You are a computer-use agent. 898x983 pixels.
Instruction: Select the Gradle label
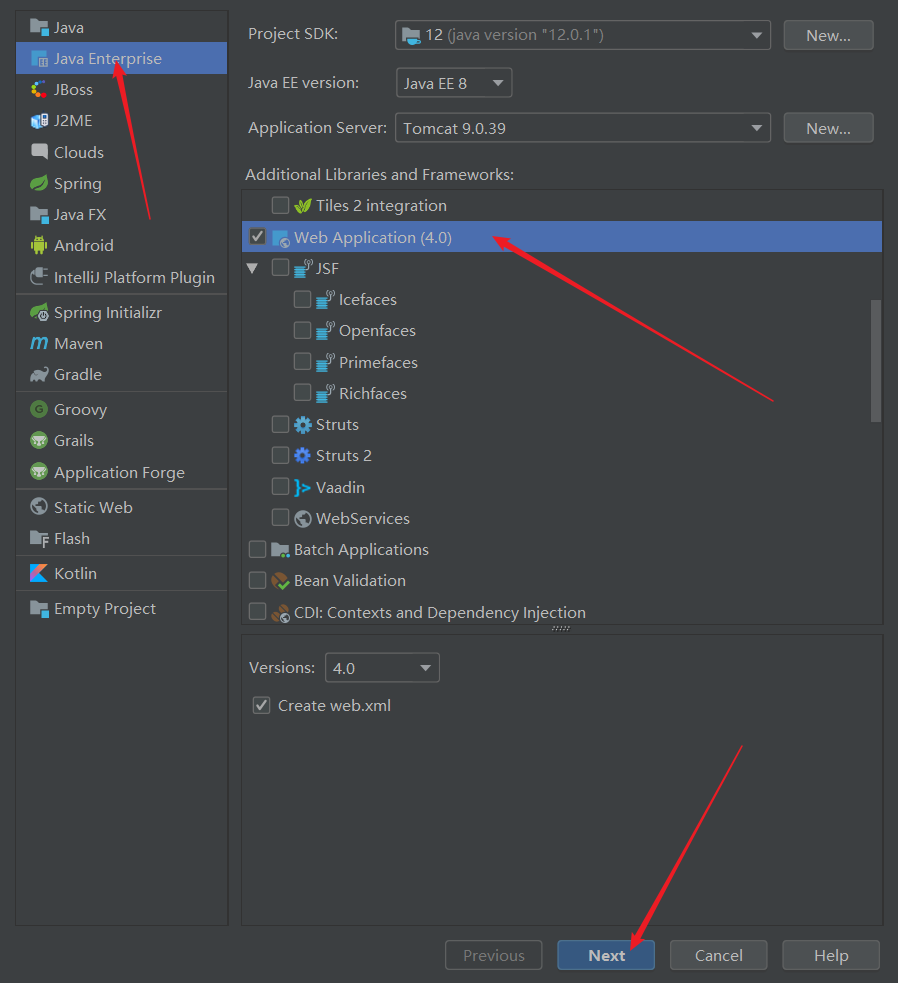78,374
